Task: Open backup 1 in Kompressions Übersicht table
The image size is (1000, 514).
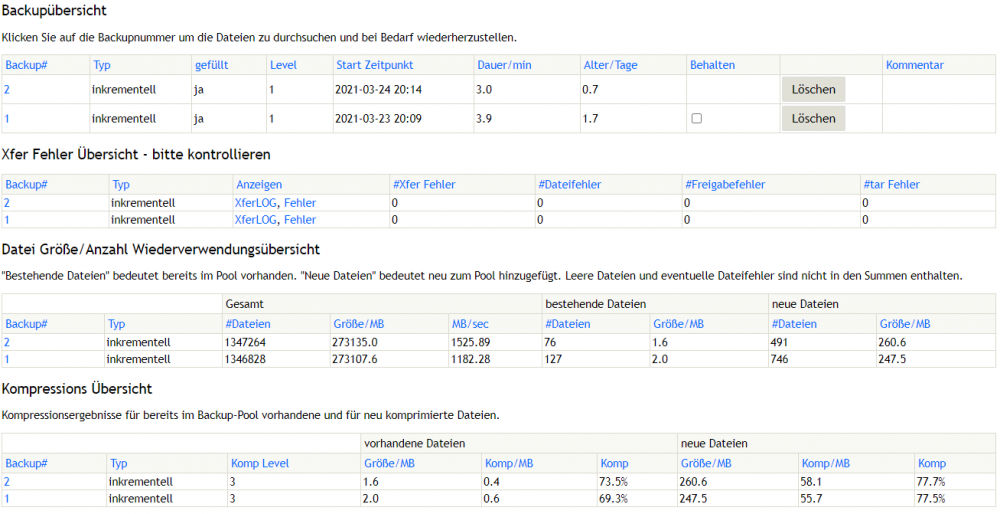Action: [6, 499]
